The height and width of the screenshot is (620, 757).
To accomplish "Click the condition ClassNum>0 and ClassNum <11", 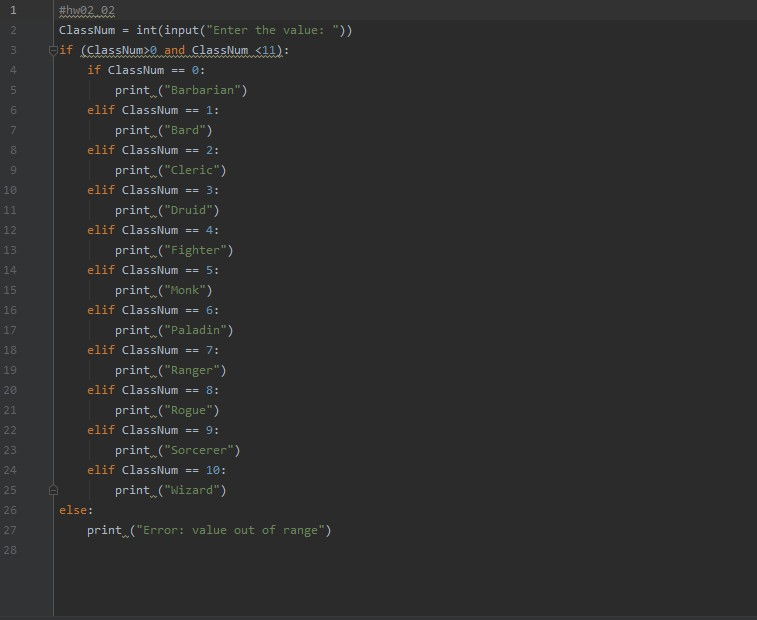I will (181, 50).
